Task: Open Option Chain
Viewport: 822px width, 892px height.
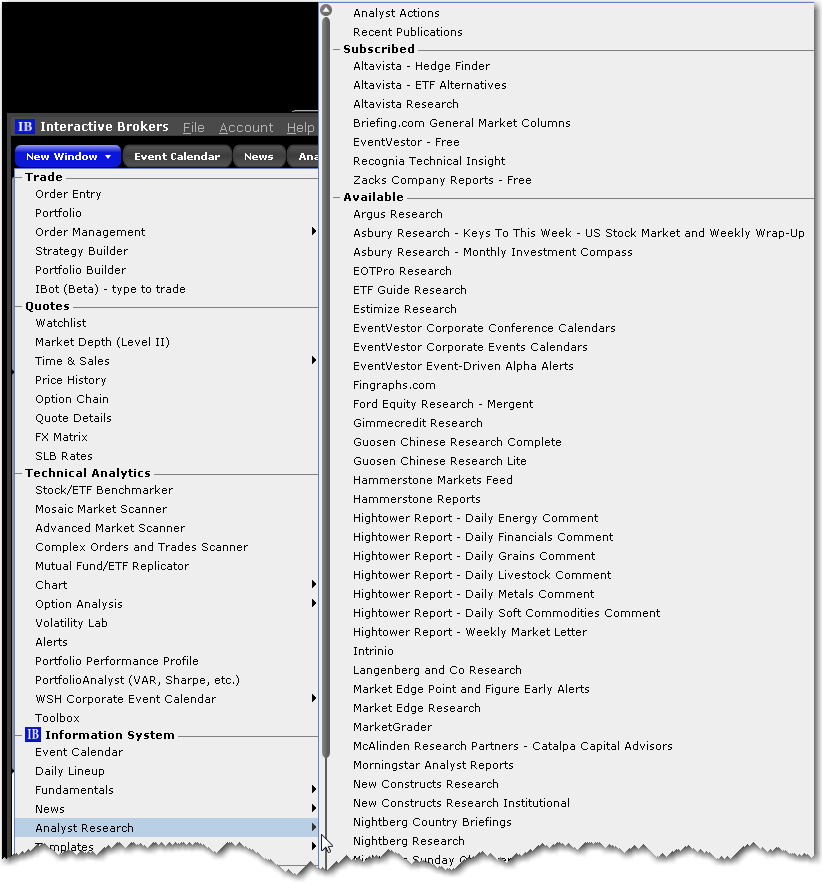Action: point(72,399)
